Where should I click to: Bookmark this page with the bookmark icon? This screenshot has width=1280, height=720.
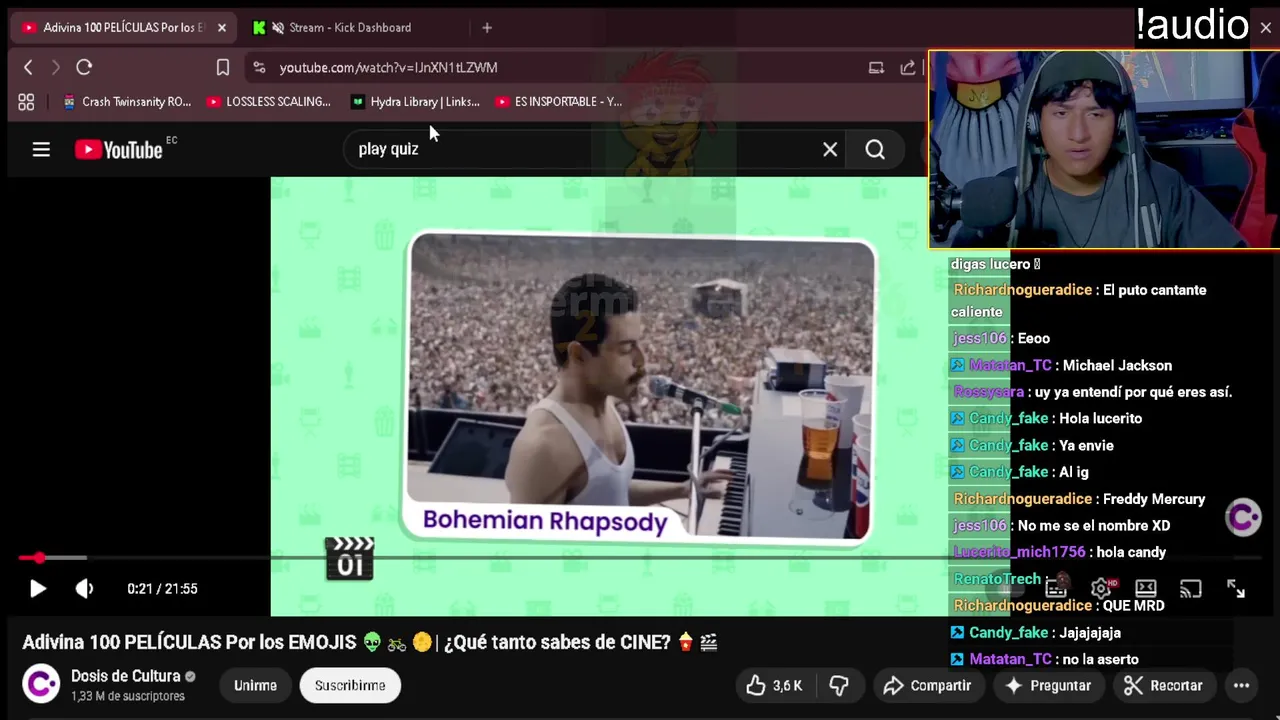[223, 67]
